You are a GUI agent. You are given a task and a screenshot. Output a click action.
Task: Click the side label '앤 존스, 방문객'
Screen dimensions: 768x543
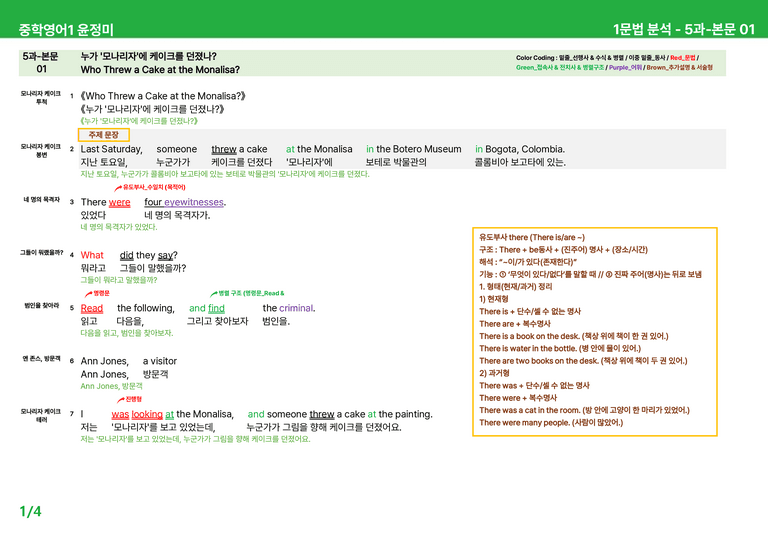42,359
